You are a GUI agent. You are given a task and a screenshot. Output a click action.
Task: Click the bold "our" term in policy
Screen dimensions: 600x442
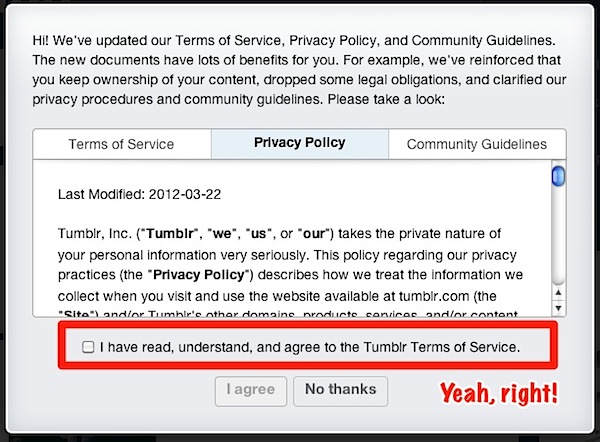tap(314, 233)
